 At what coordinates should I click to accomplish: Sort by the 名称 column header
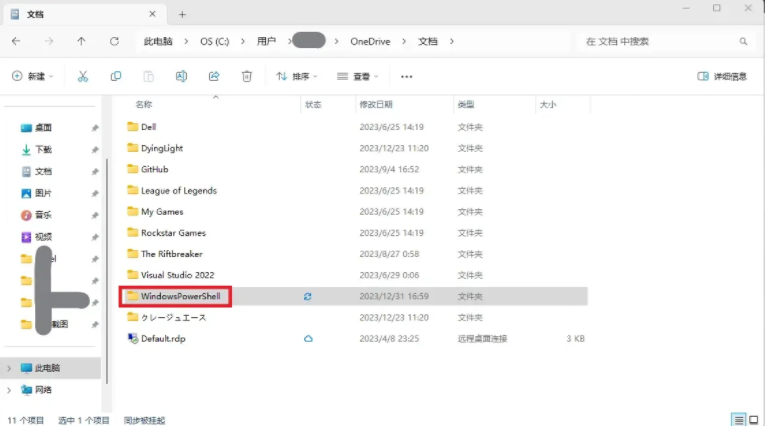point(144,105)
